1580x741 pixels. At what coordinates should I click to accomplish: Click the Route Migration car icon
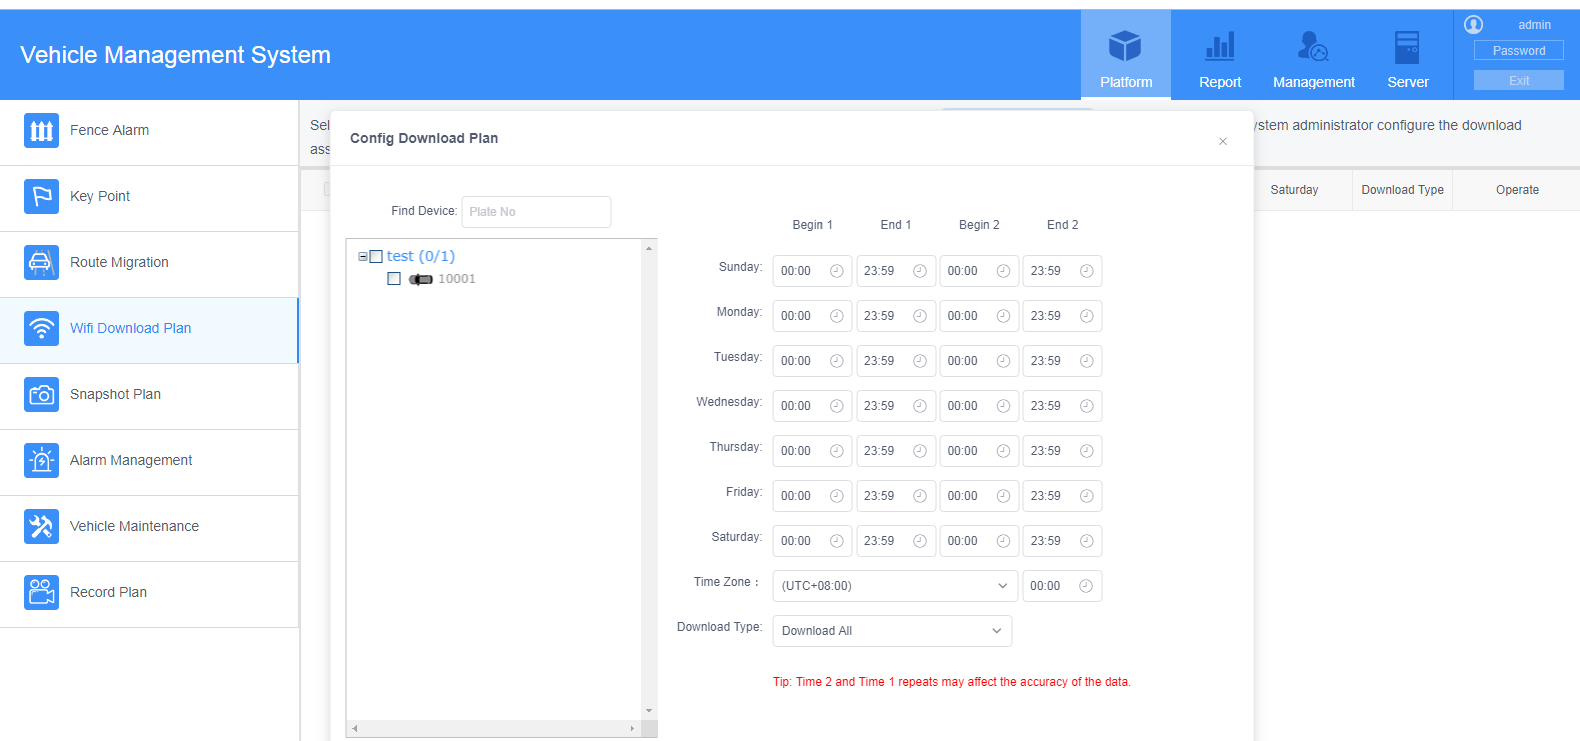[x=41, y=262]
